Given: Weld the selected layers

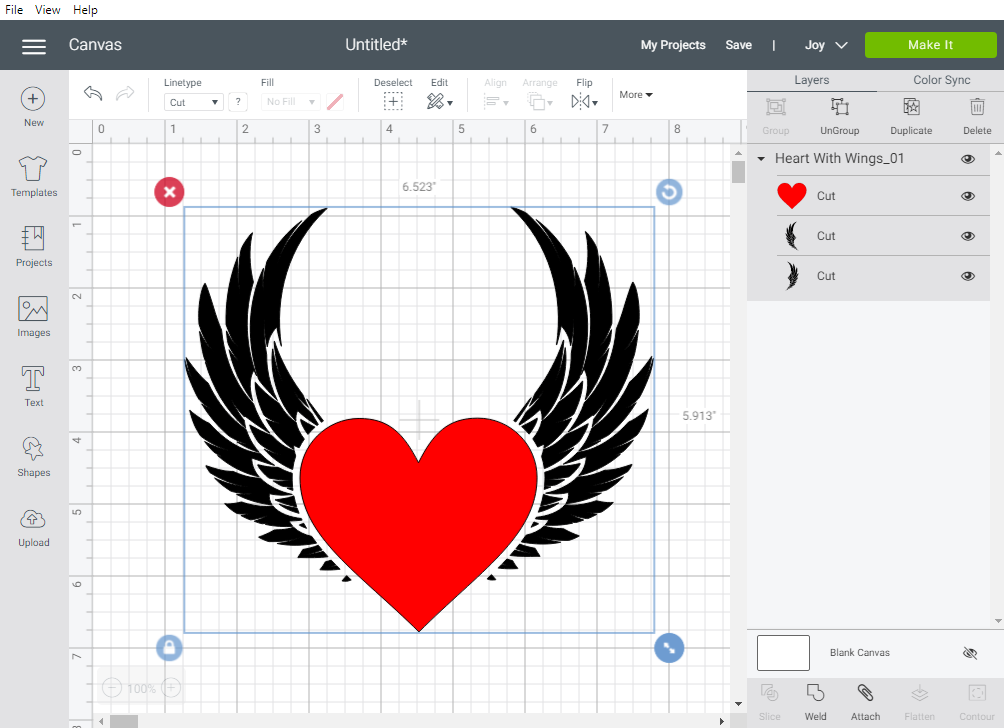Looking at the screenshot, I should [815, 702].
